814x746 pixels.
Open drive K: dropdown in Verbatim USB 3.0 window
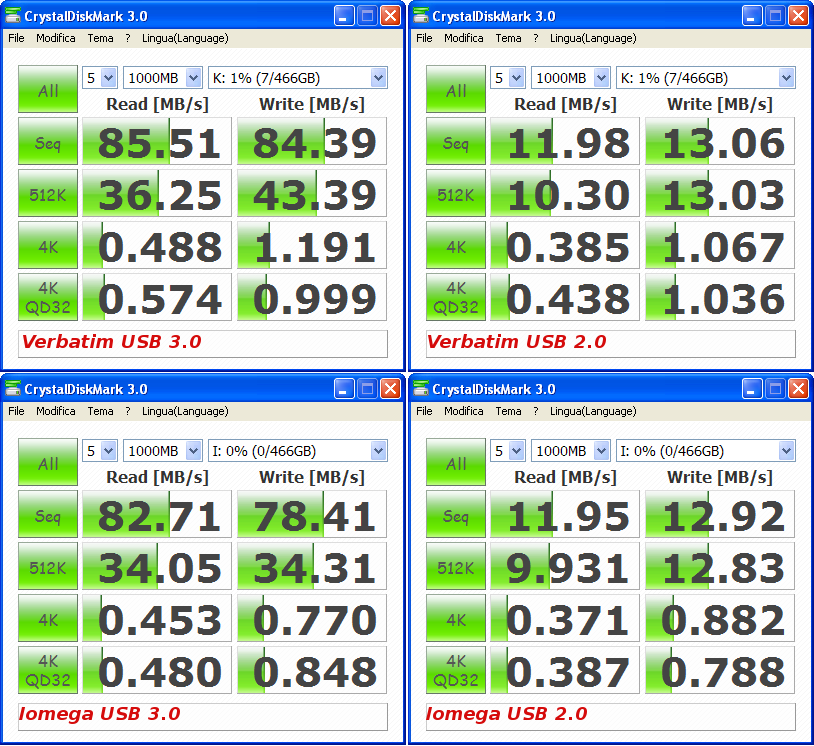[x=297, y=78]
